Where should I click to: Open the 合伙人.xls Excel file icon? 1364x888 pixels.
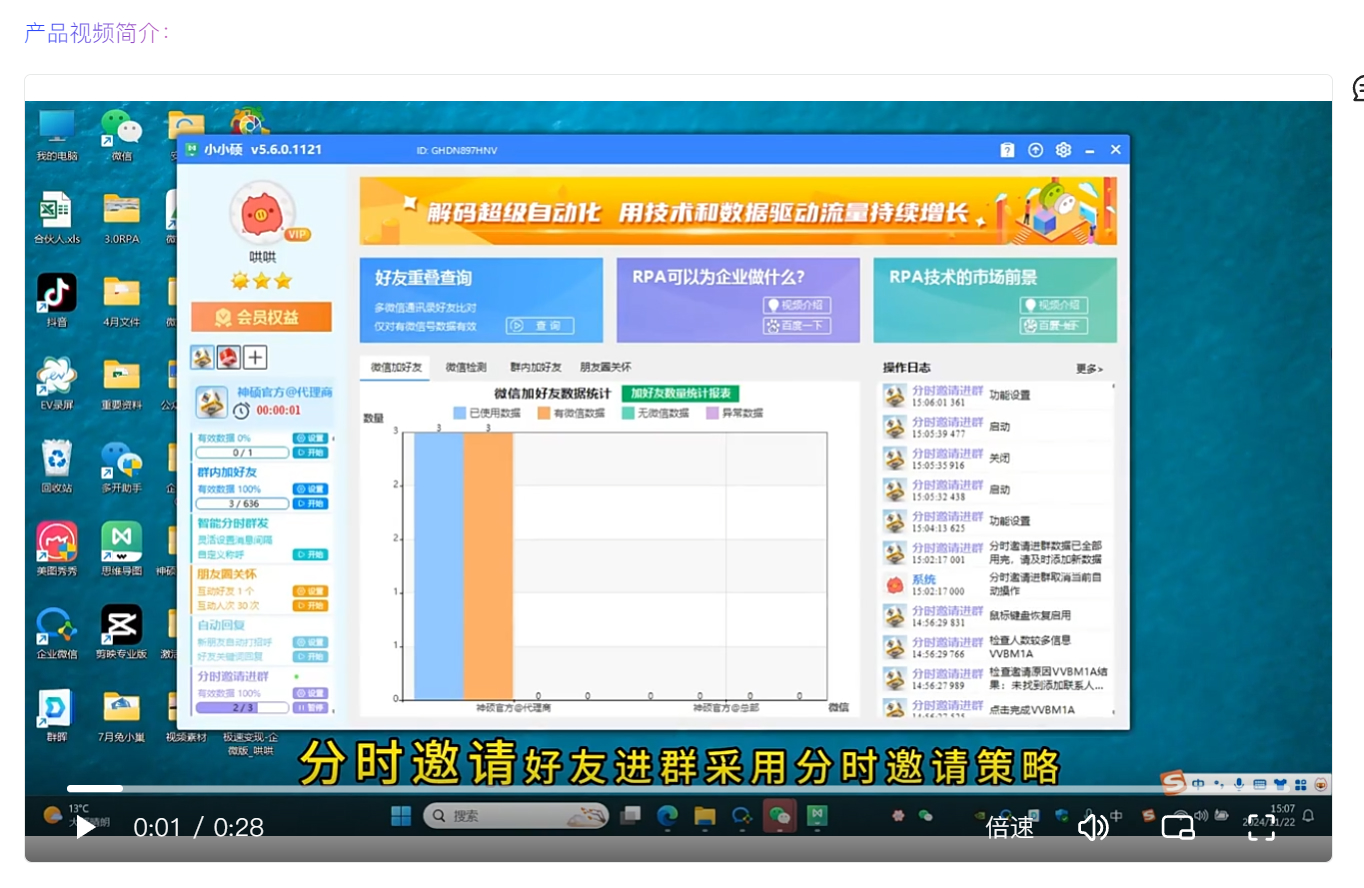pyautogui.click(x=57, y=218)
